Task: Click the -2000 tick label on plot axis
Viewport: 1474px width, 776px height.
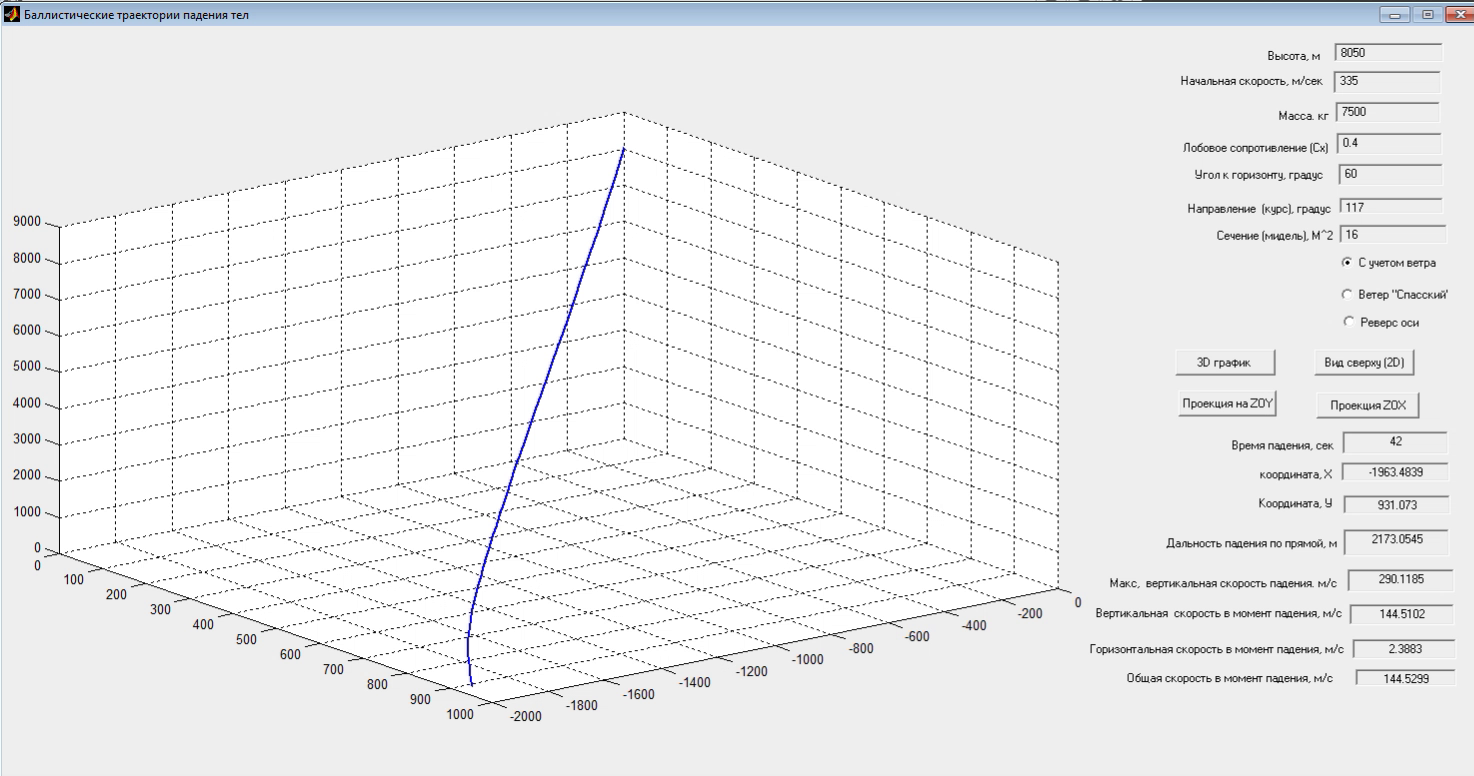Action: [525, 717]
